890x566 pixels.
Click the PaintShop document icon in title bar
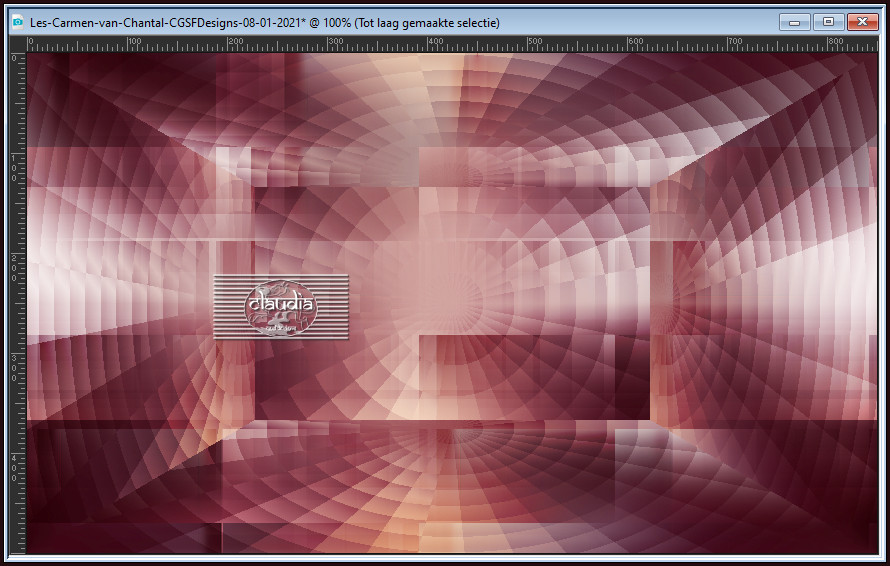[18, 23]
